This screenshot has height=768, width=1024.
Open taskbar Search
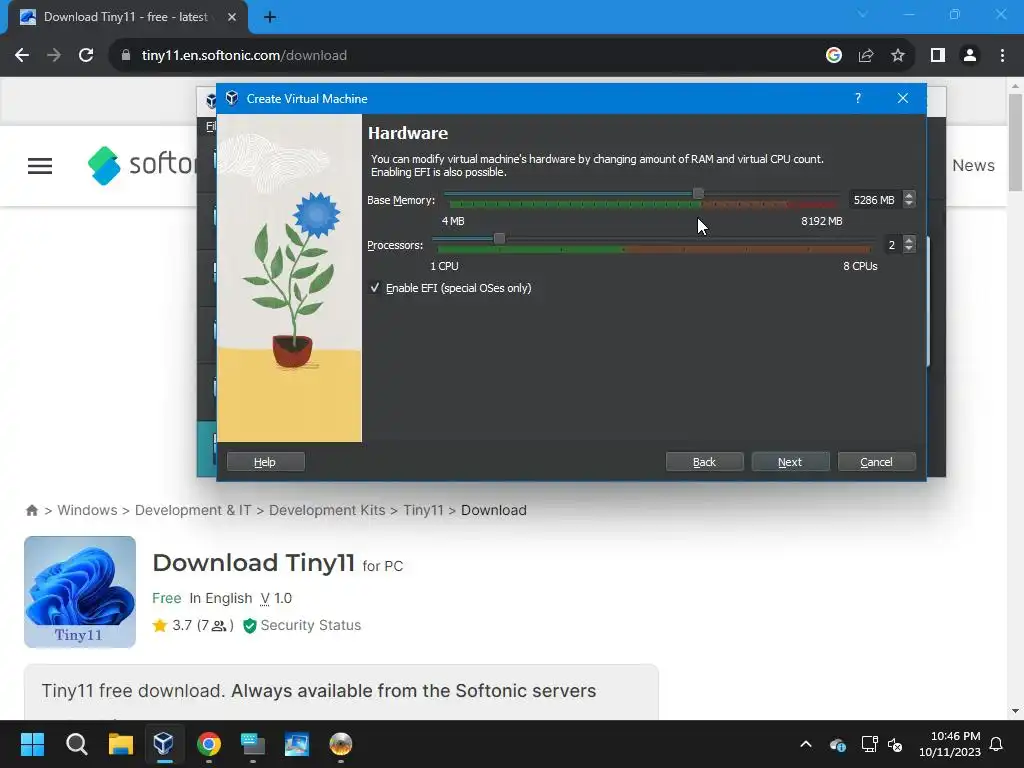coord(76,744)
